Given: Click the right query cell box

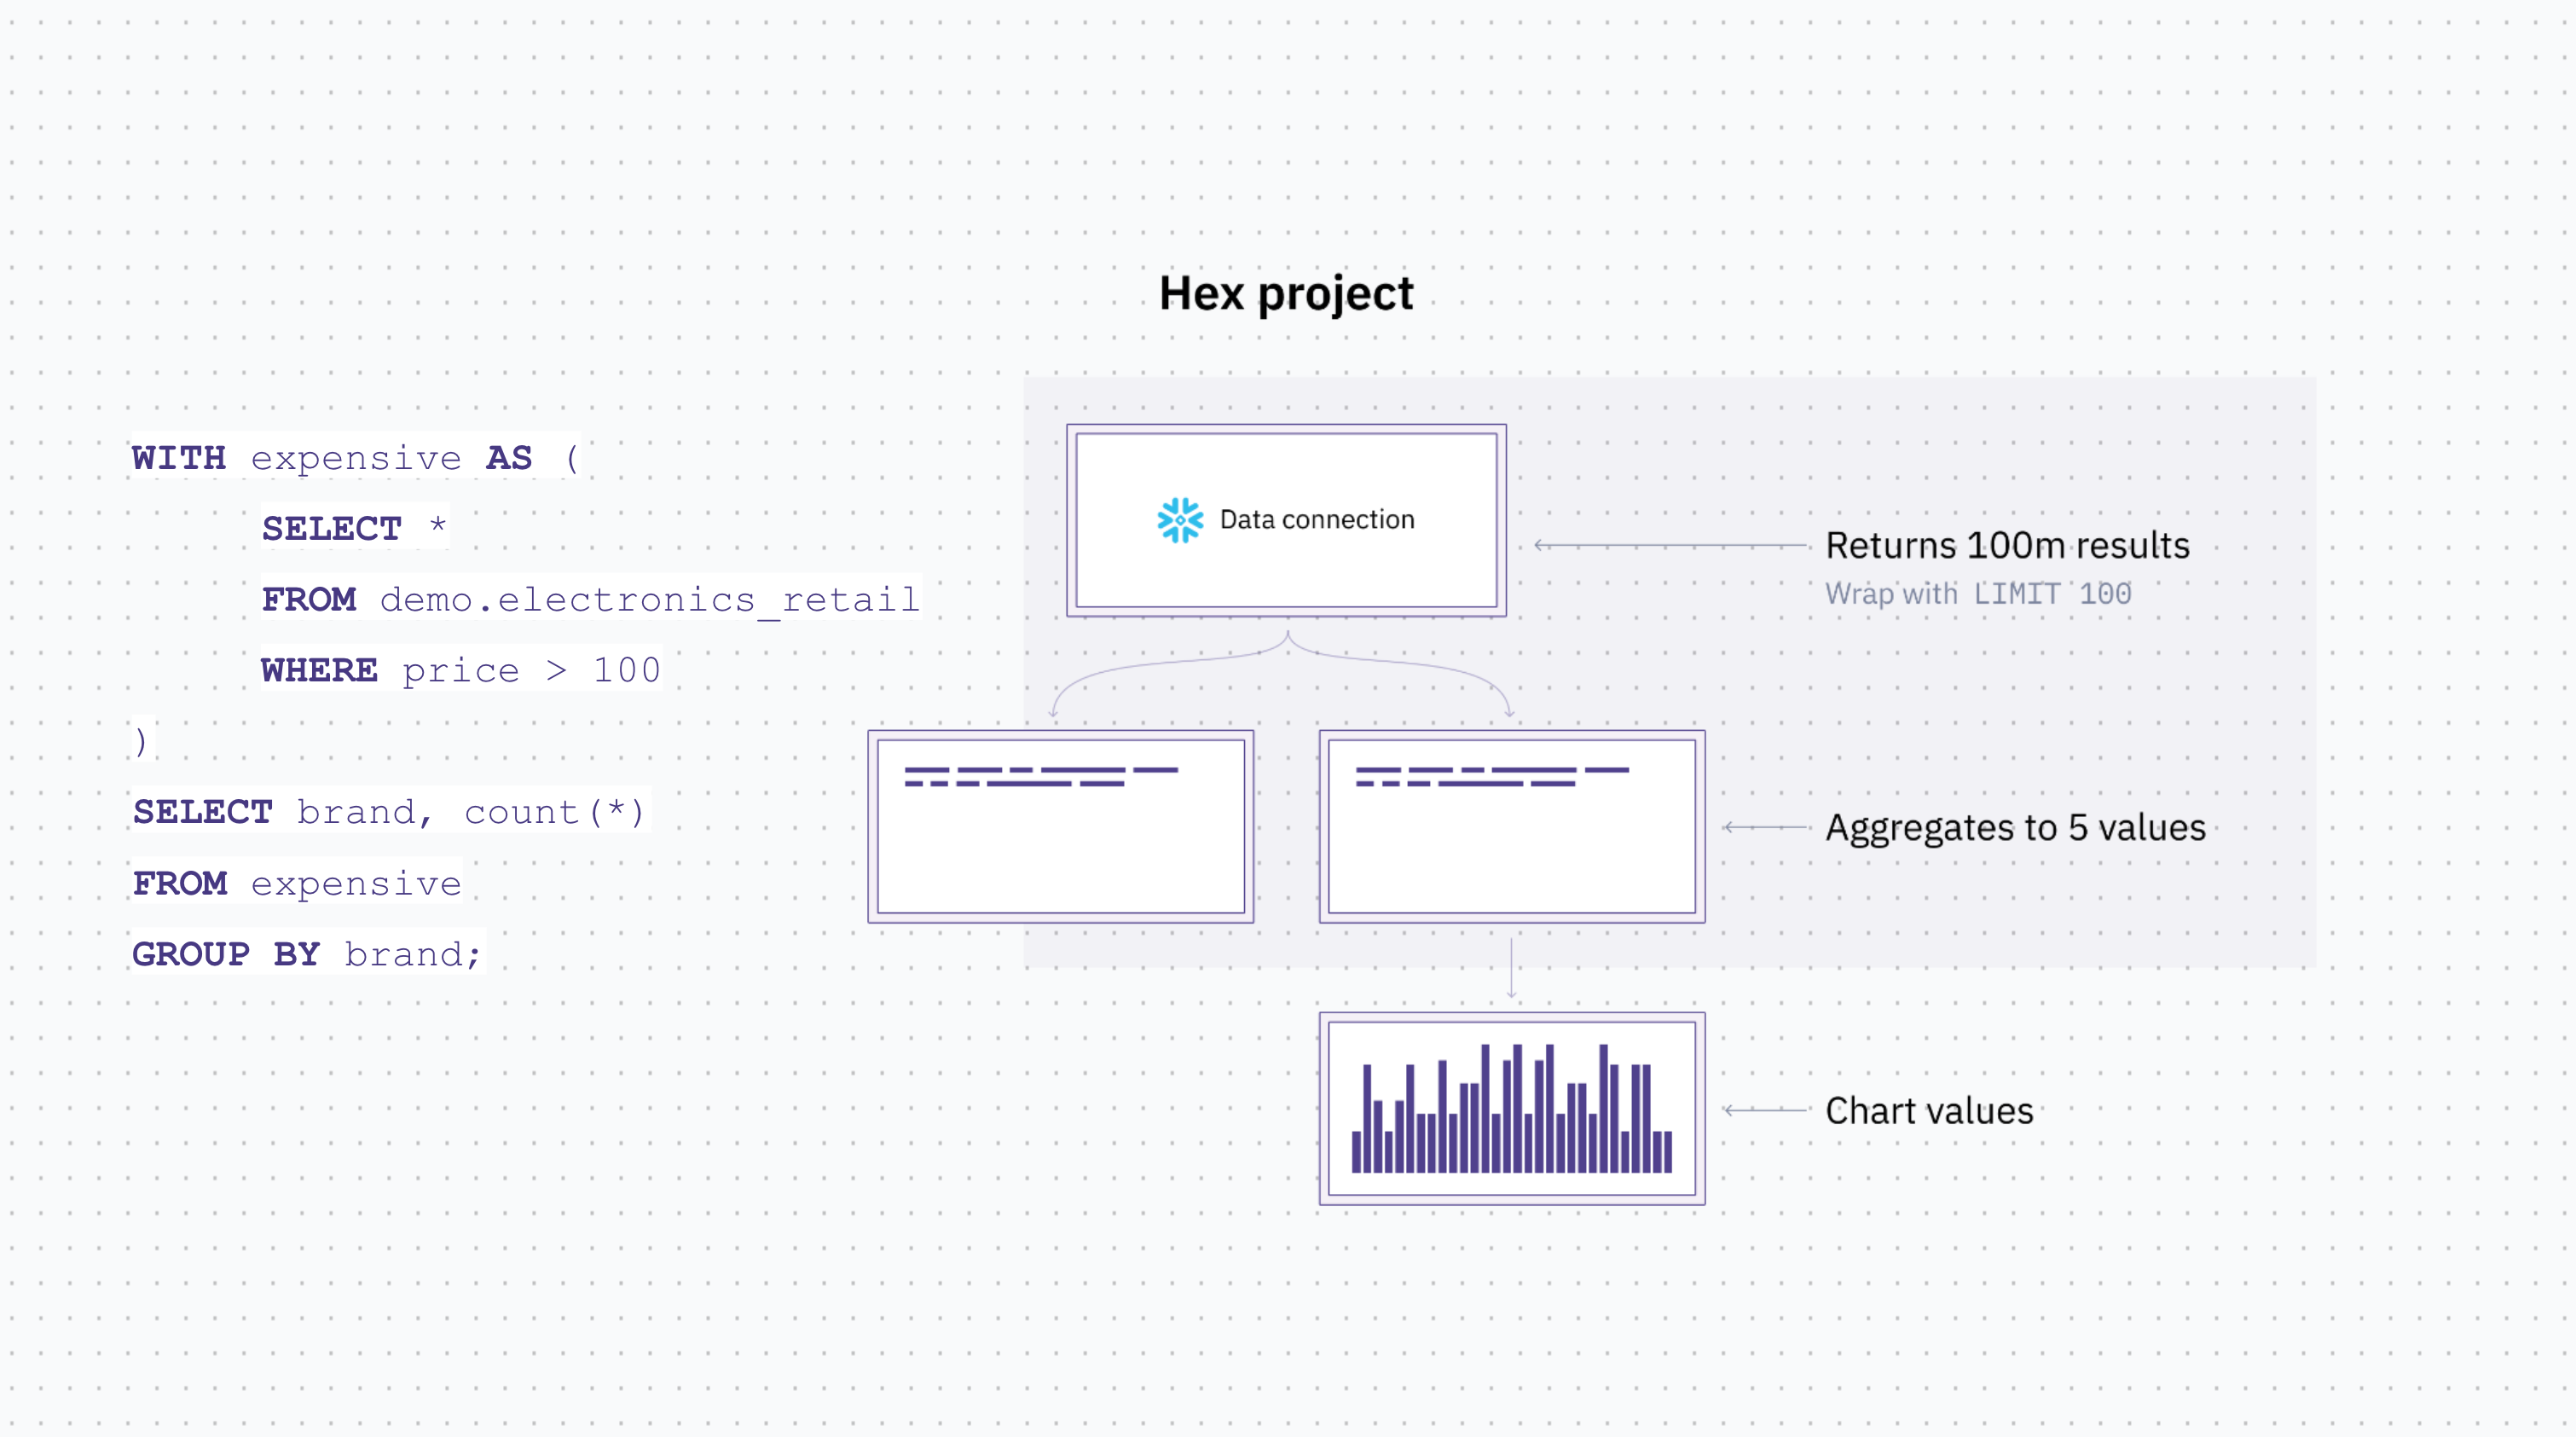Looking at the screenshot, I should (1511, 827).
